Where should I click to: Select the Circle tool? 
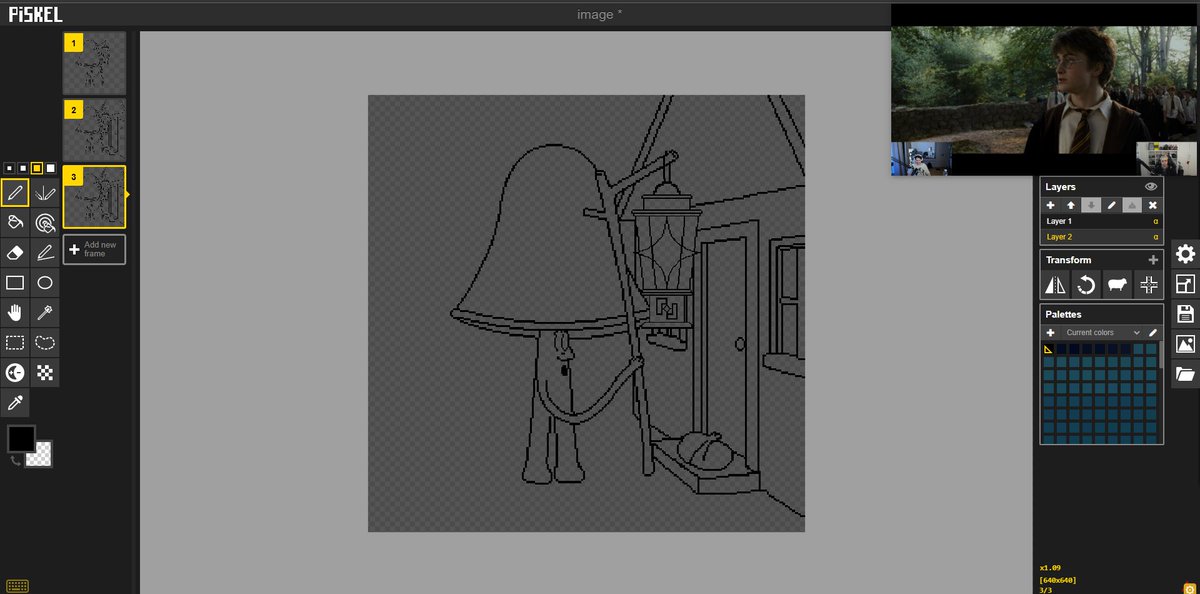click(x=45, y=282)
